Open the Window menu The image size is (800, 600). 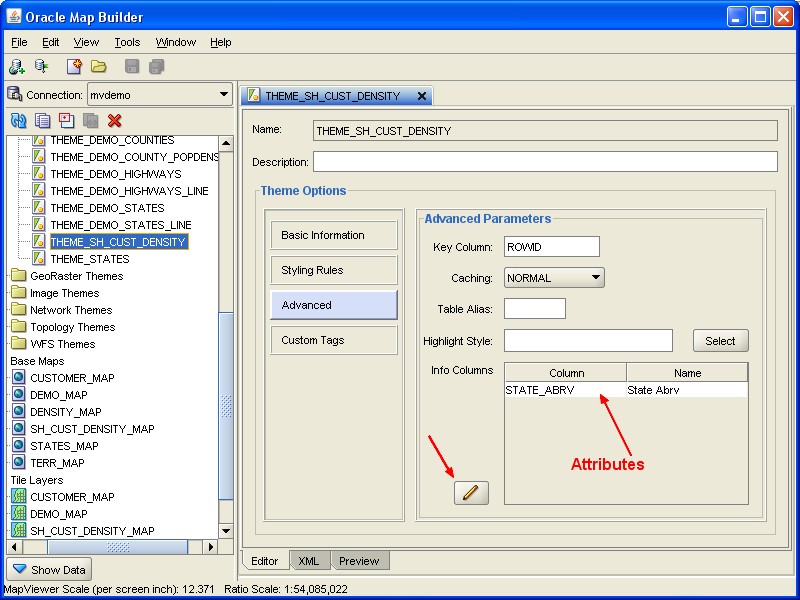point(176,42)
